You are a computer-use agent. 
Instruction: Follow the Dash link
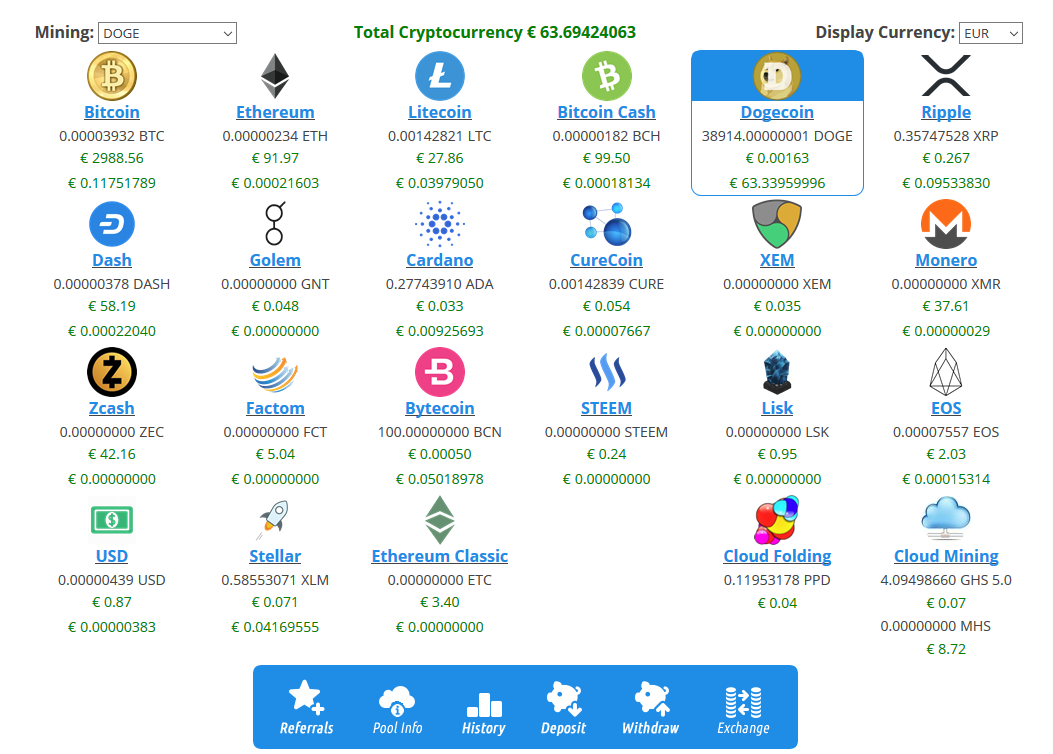click(111, 260)
